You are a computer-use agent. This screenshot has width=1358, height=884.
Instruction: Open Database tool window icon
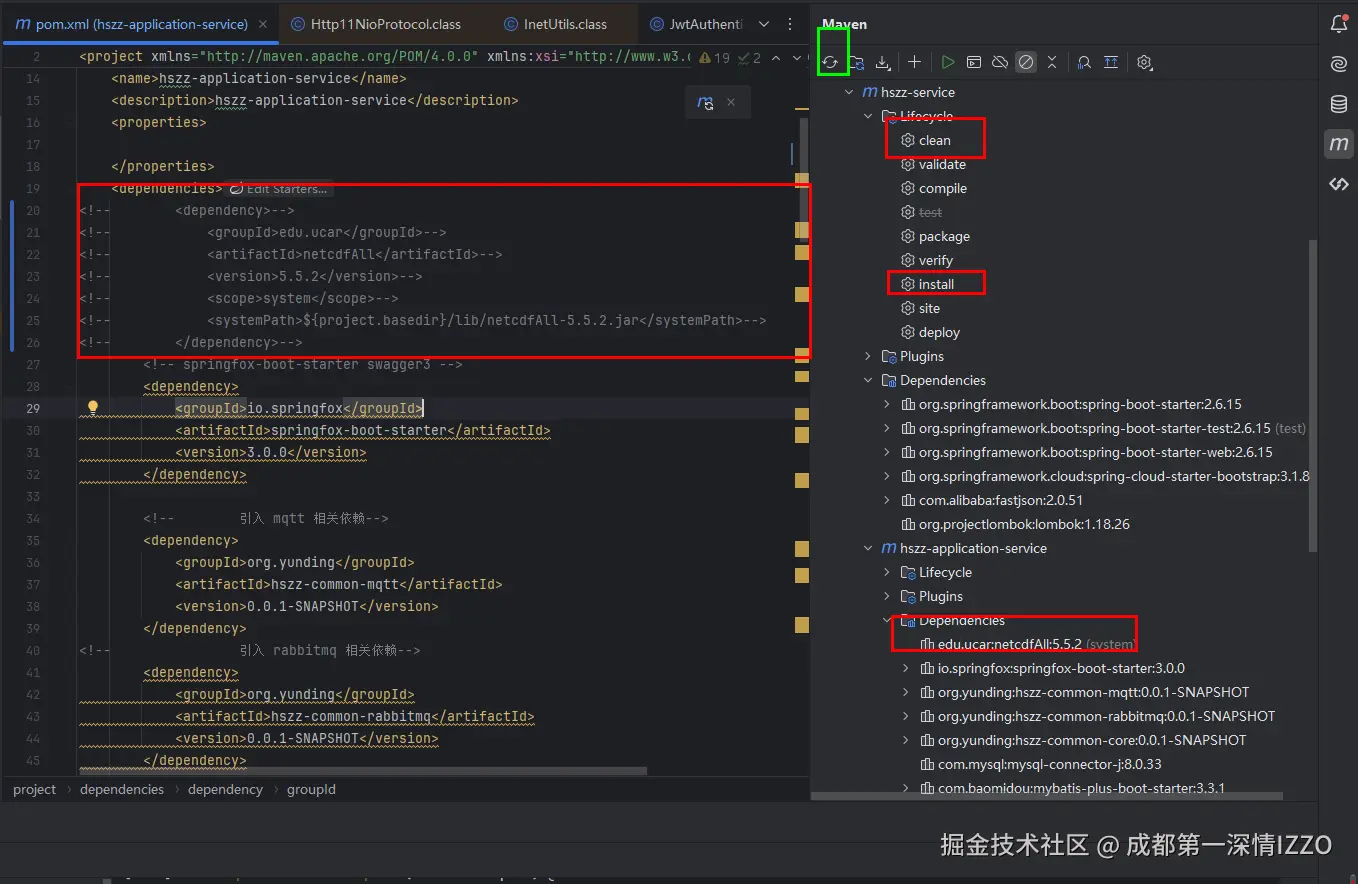1338,104
